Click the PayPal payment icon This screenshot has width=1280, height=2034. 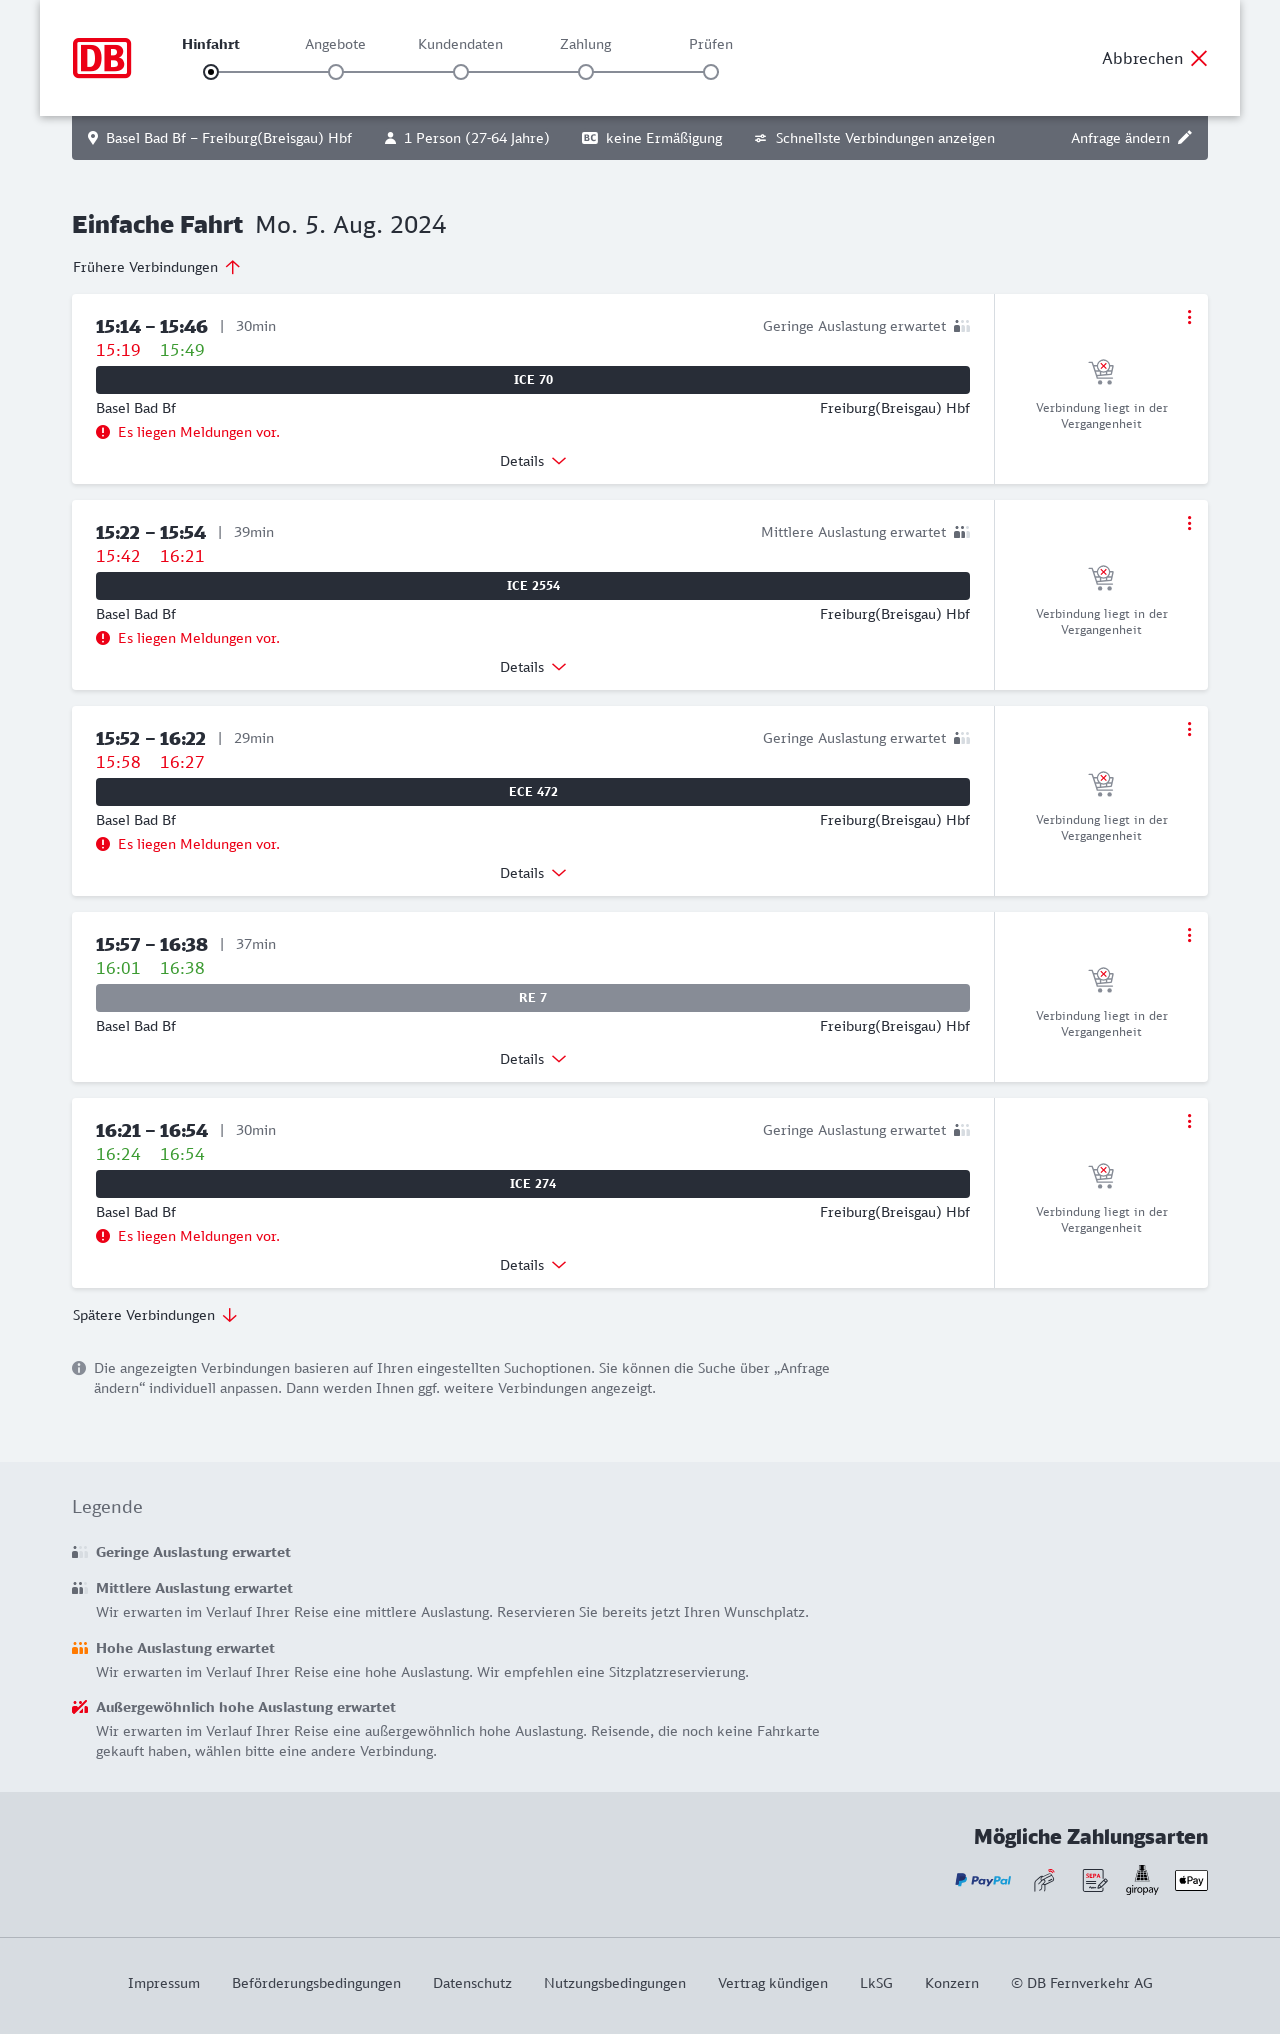click(x=983, y=1880)
